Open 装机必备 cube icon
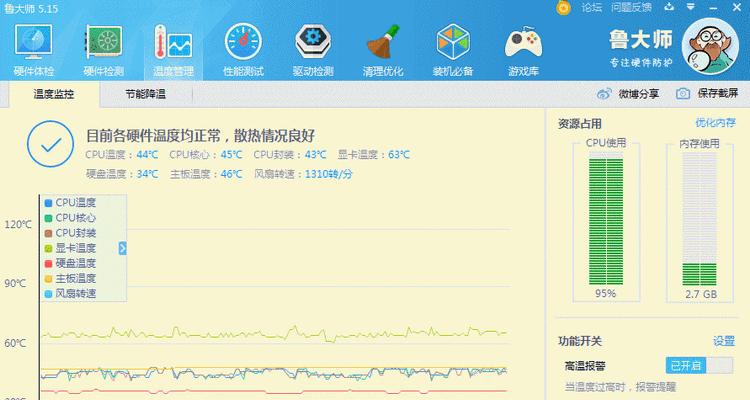The width and height of the screenshot is (750, 400). (x=453, y=42)
